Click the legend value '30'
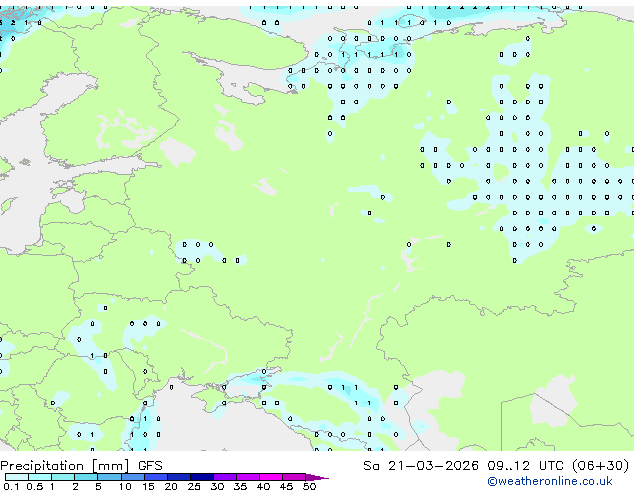 [x=217, y=486]
